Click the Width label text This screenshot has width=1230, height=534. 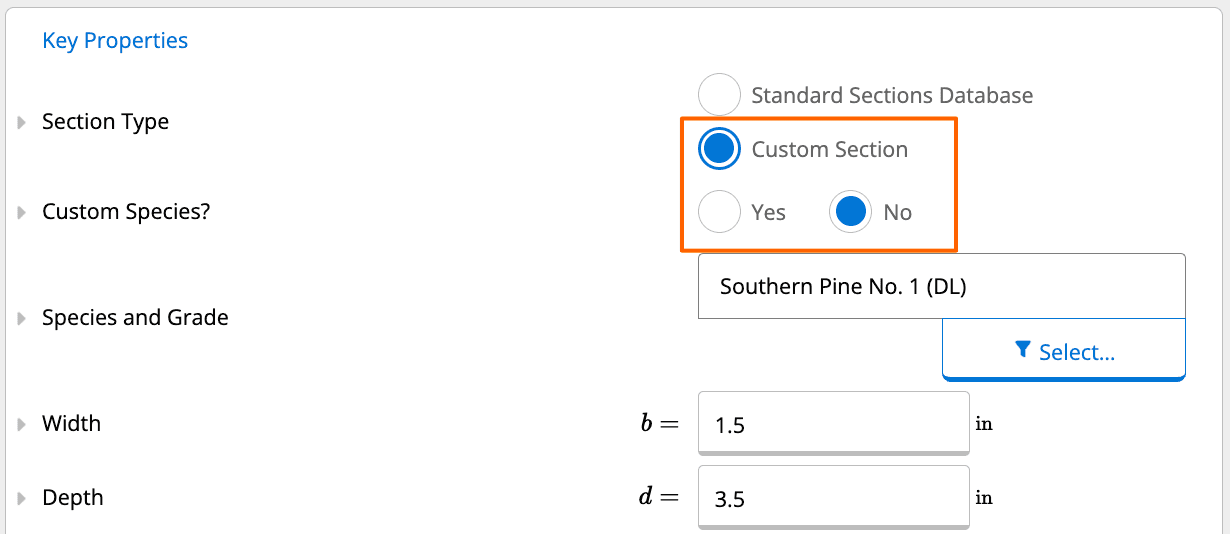(71, 424)
